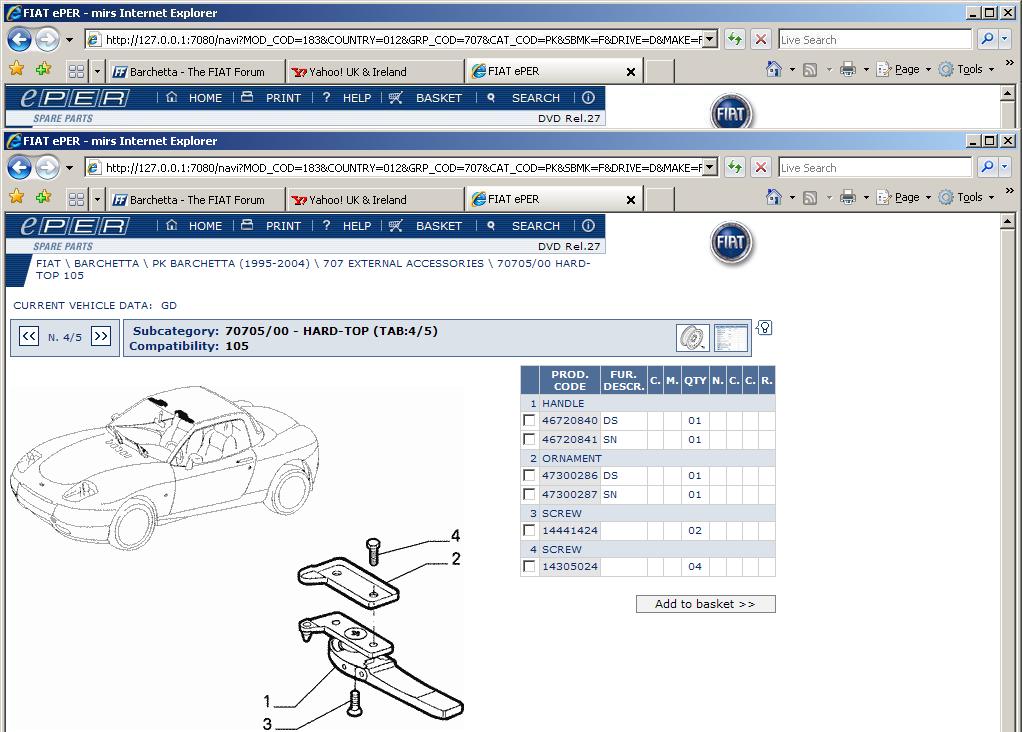Click the printer icon in front window toolbar

[x=848, y=198]
